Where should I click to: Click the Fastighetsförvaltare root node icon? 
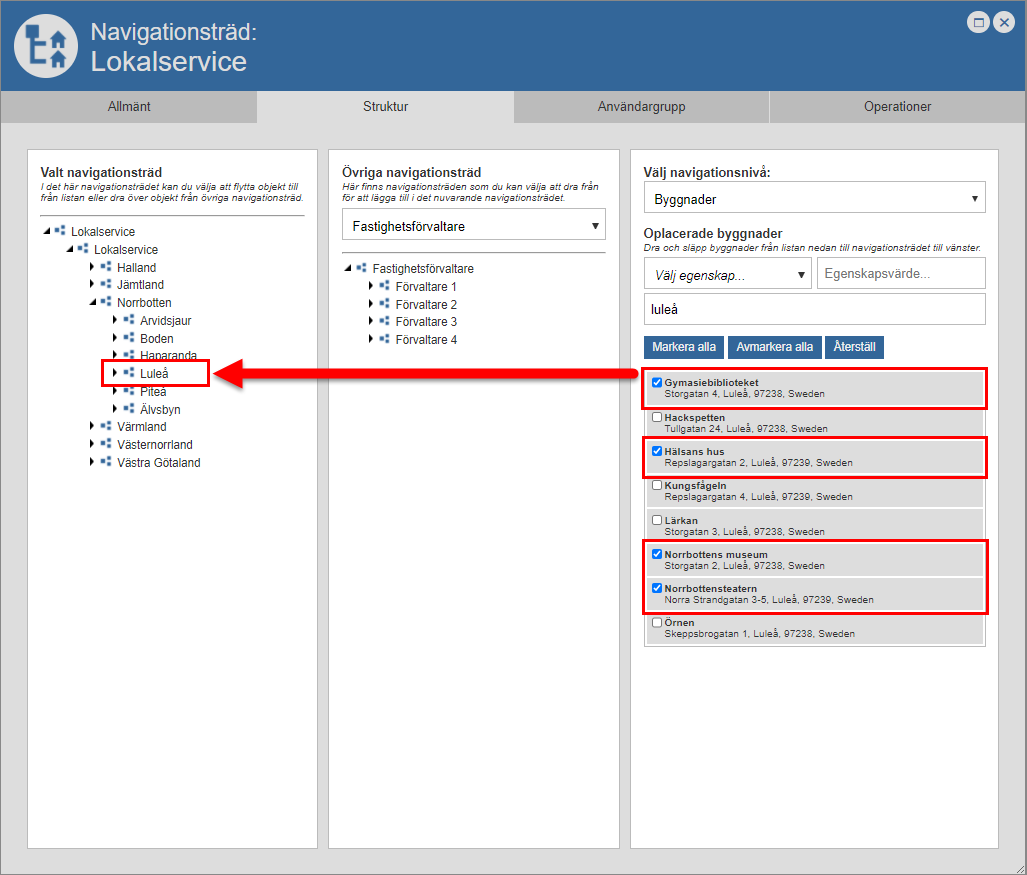click(x=361, y=268)
